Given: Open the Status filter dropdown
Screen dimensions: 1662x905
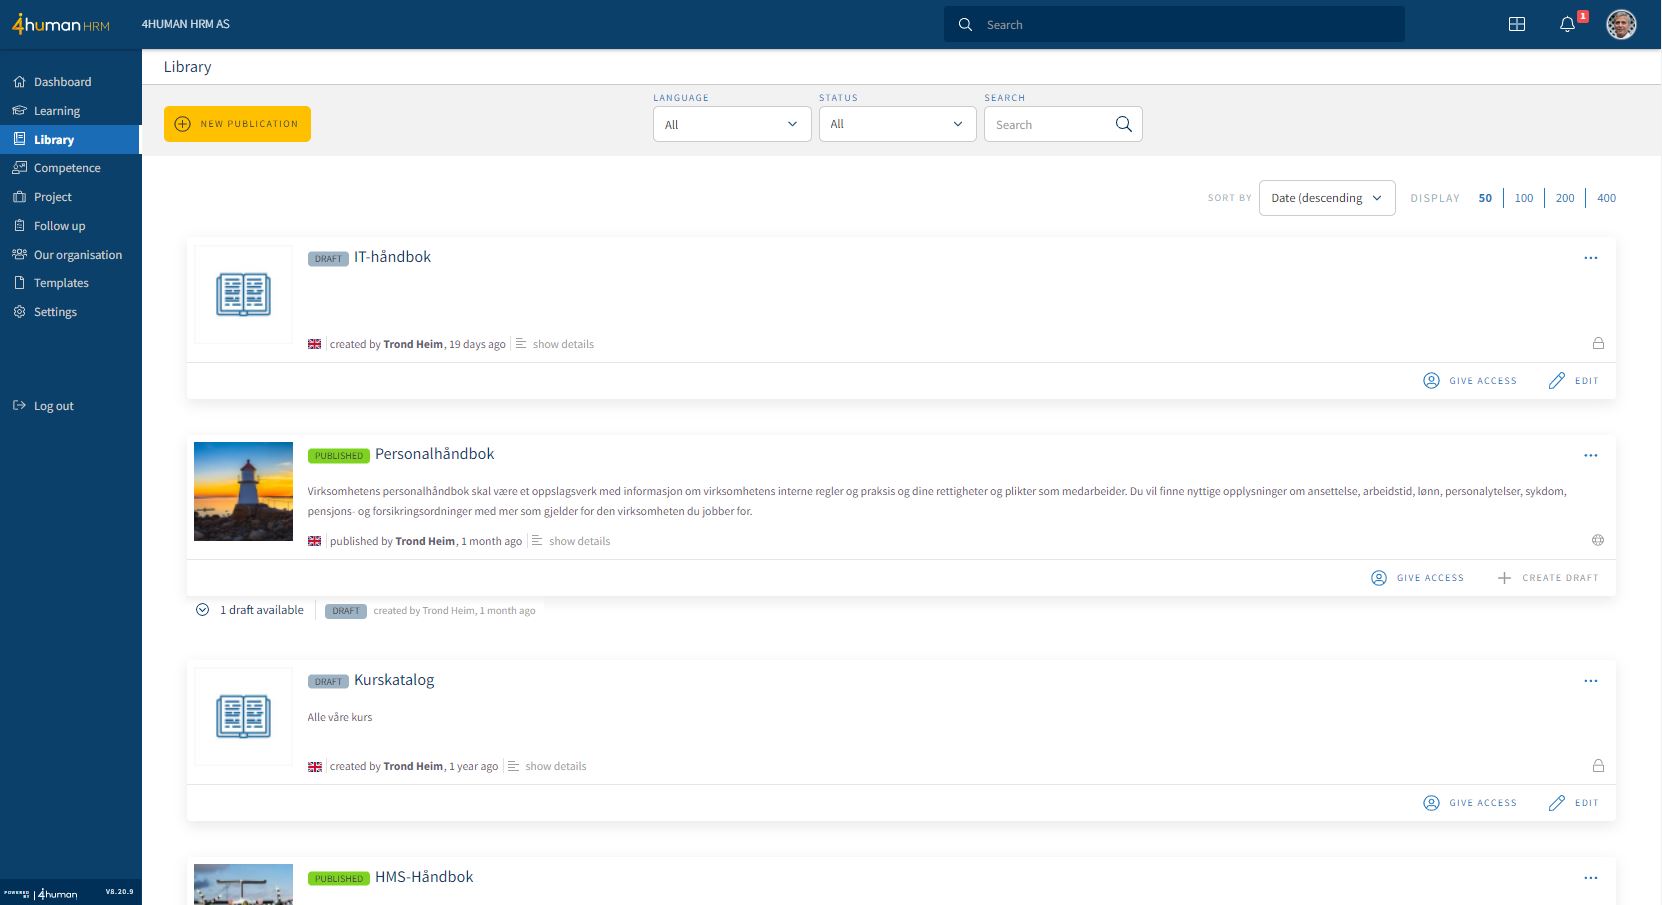Looking at the screenshot, I should pyautogui.click(x=897, y=125).
